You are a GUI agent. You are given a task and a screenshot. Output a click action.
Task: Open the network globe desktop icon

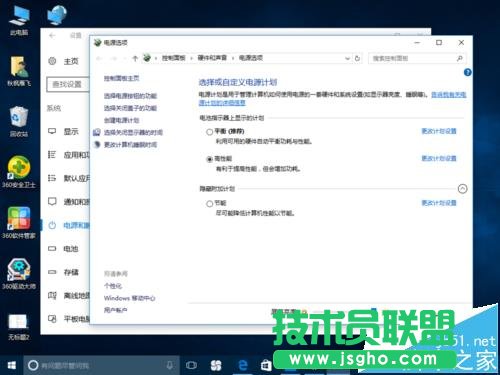57,14
